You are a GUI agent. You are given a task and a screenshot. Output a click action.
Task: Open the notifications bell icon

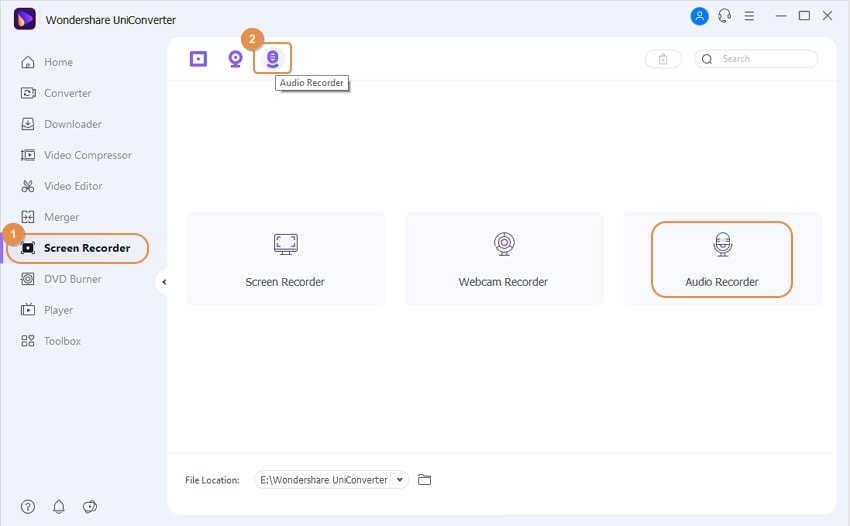pyautogui.click(x=59, y=507)
